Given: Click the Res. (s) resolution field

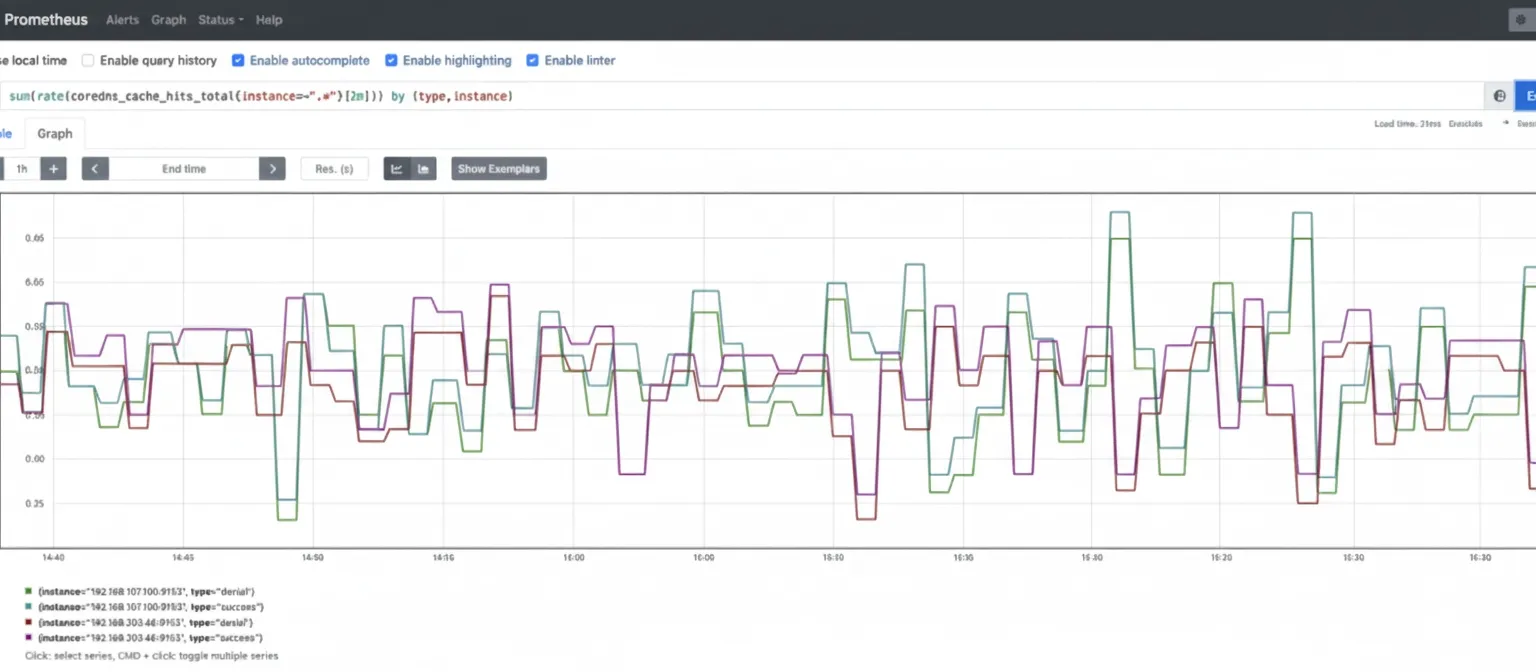Looking at the screenshot, I should pos(334,169).
